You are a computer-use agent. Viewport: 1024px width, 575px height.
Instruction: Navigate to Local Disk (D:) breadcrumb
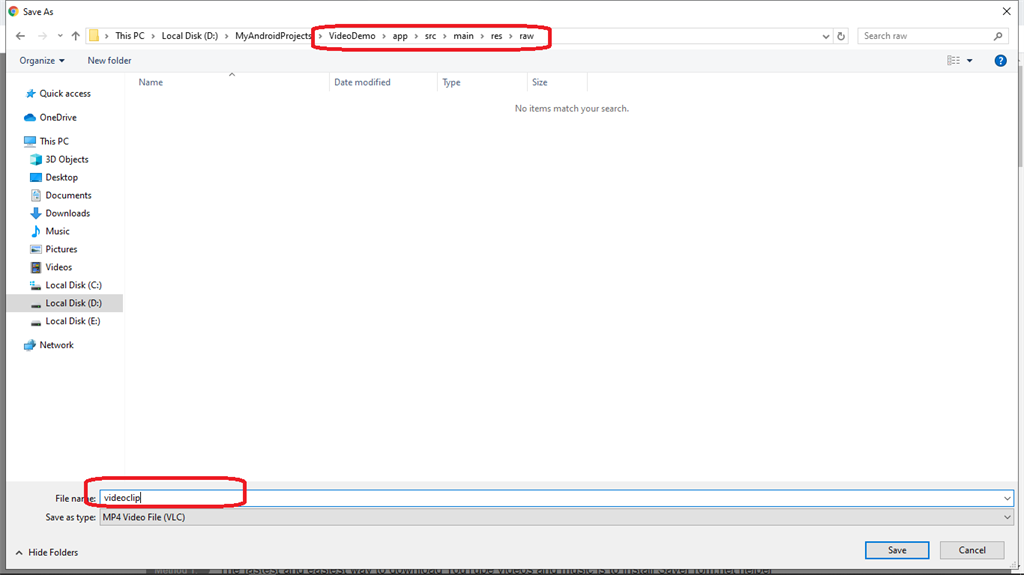(x=190, y=36)
